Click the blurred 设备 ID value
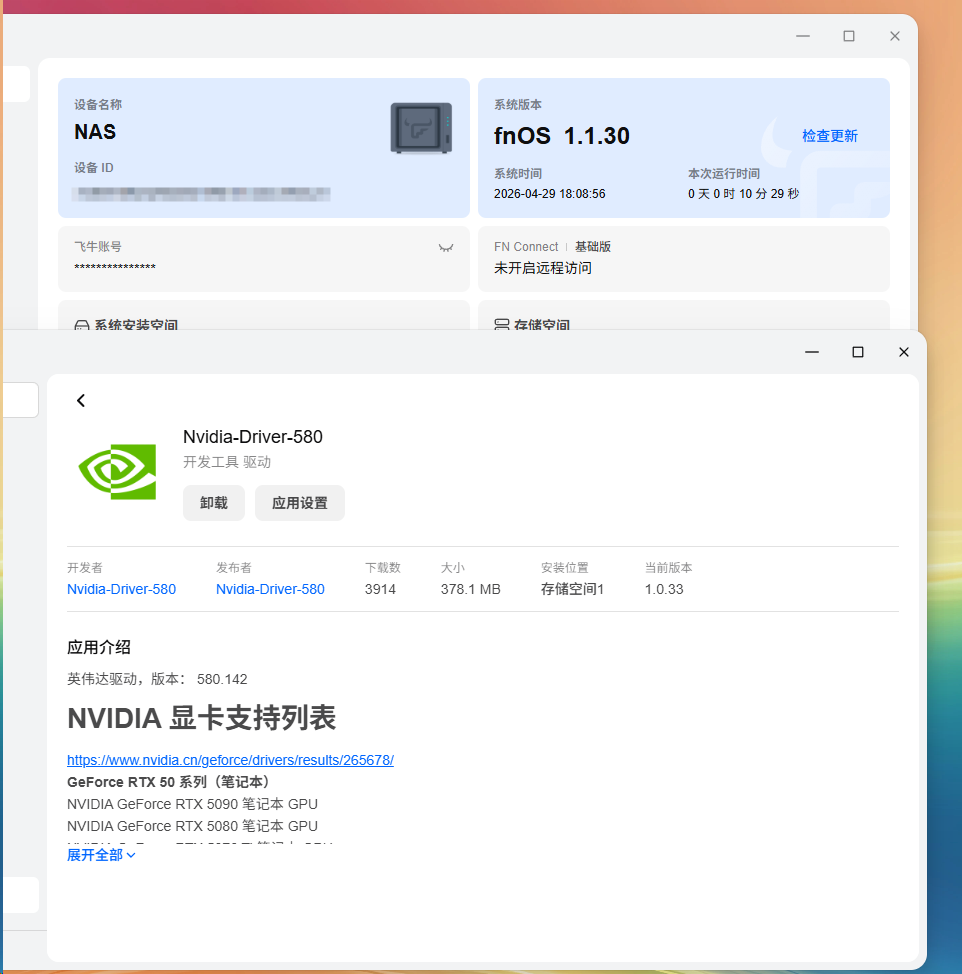Image resolution: width=962 pixels, height=974 pixels. pos(201,194)
